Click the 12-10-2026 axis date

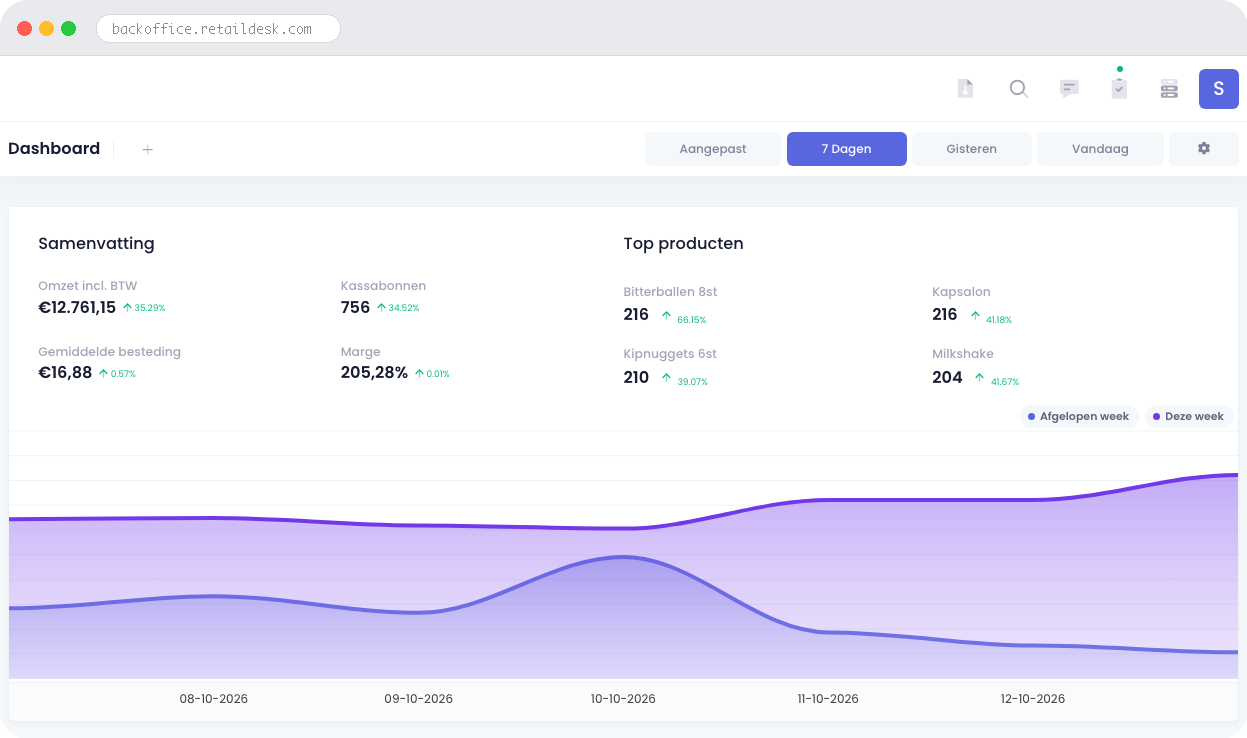pos(1033,699)
